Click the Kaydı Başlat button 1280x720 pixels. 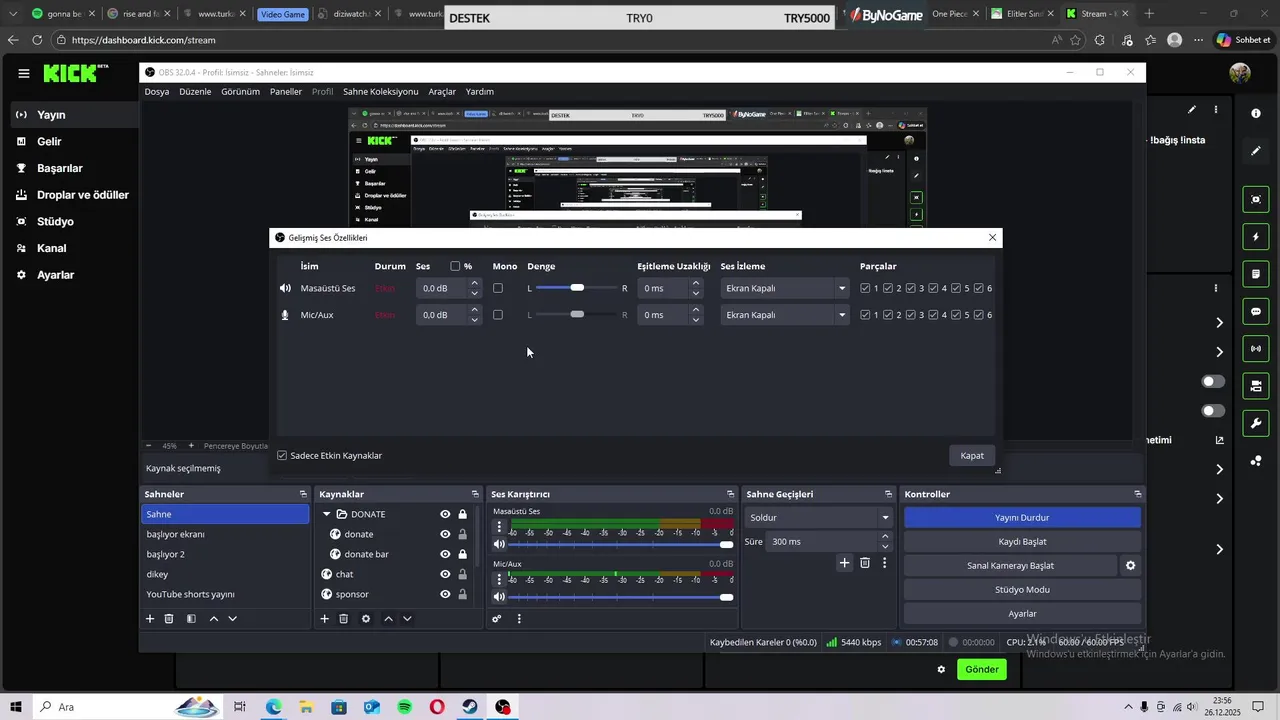[1022, 542]
